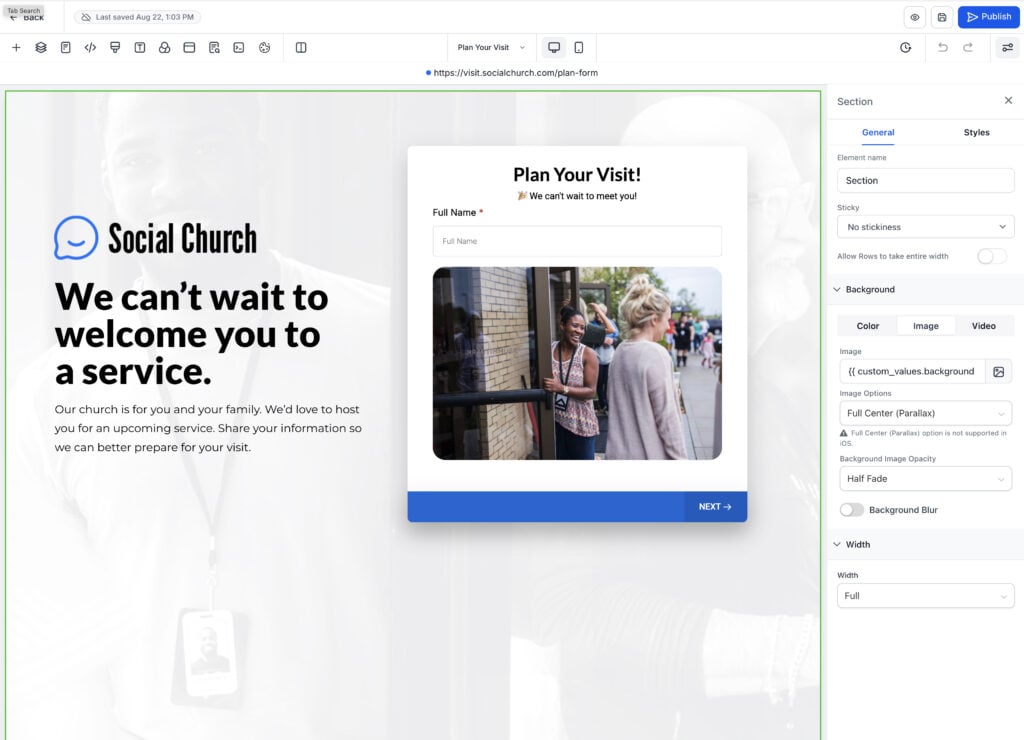
Task: Select the Color background tab
Action: tap(867, 326)
